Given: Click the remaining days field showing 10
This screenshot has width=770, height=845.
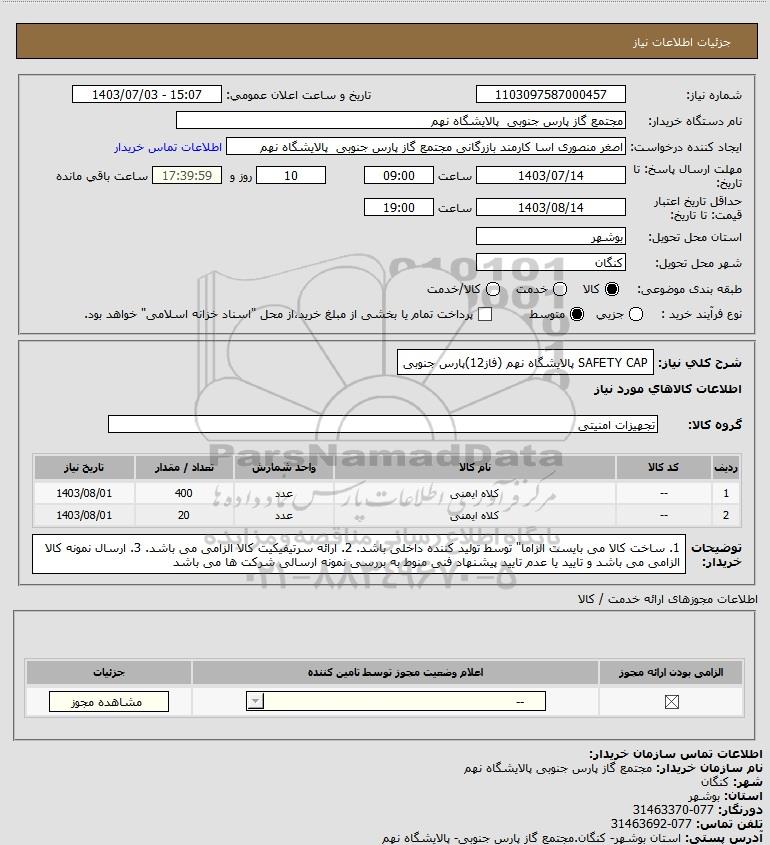Looking at the screenshot, I should [291, 175].
